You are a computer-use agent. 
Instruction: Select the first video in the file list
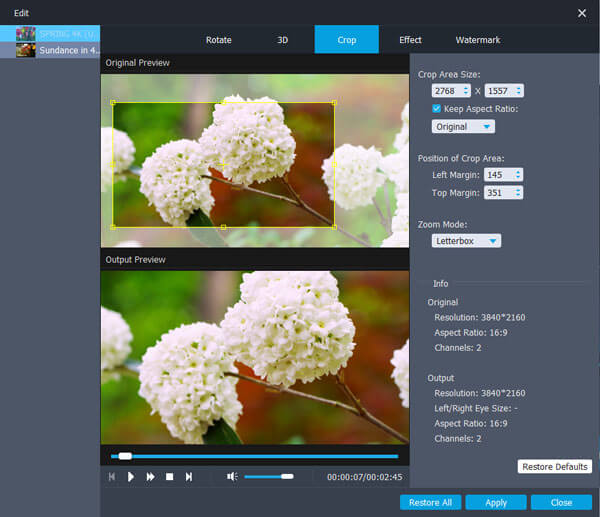[x=50, y=34]
